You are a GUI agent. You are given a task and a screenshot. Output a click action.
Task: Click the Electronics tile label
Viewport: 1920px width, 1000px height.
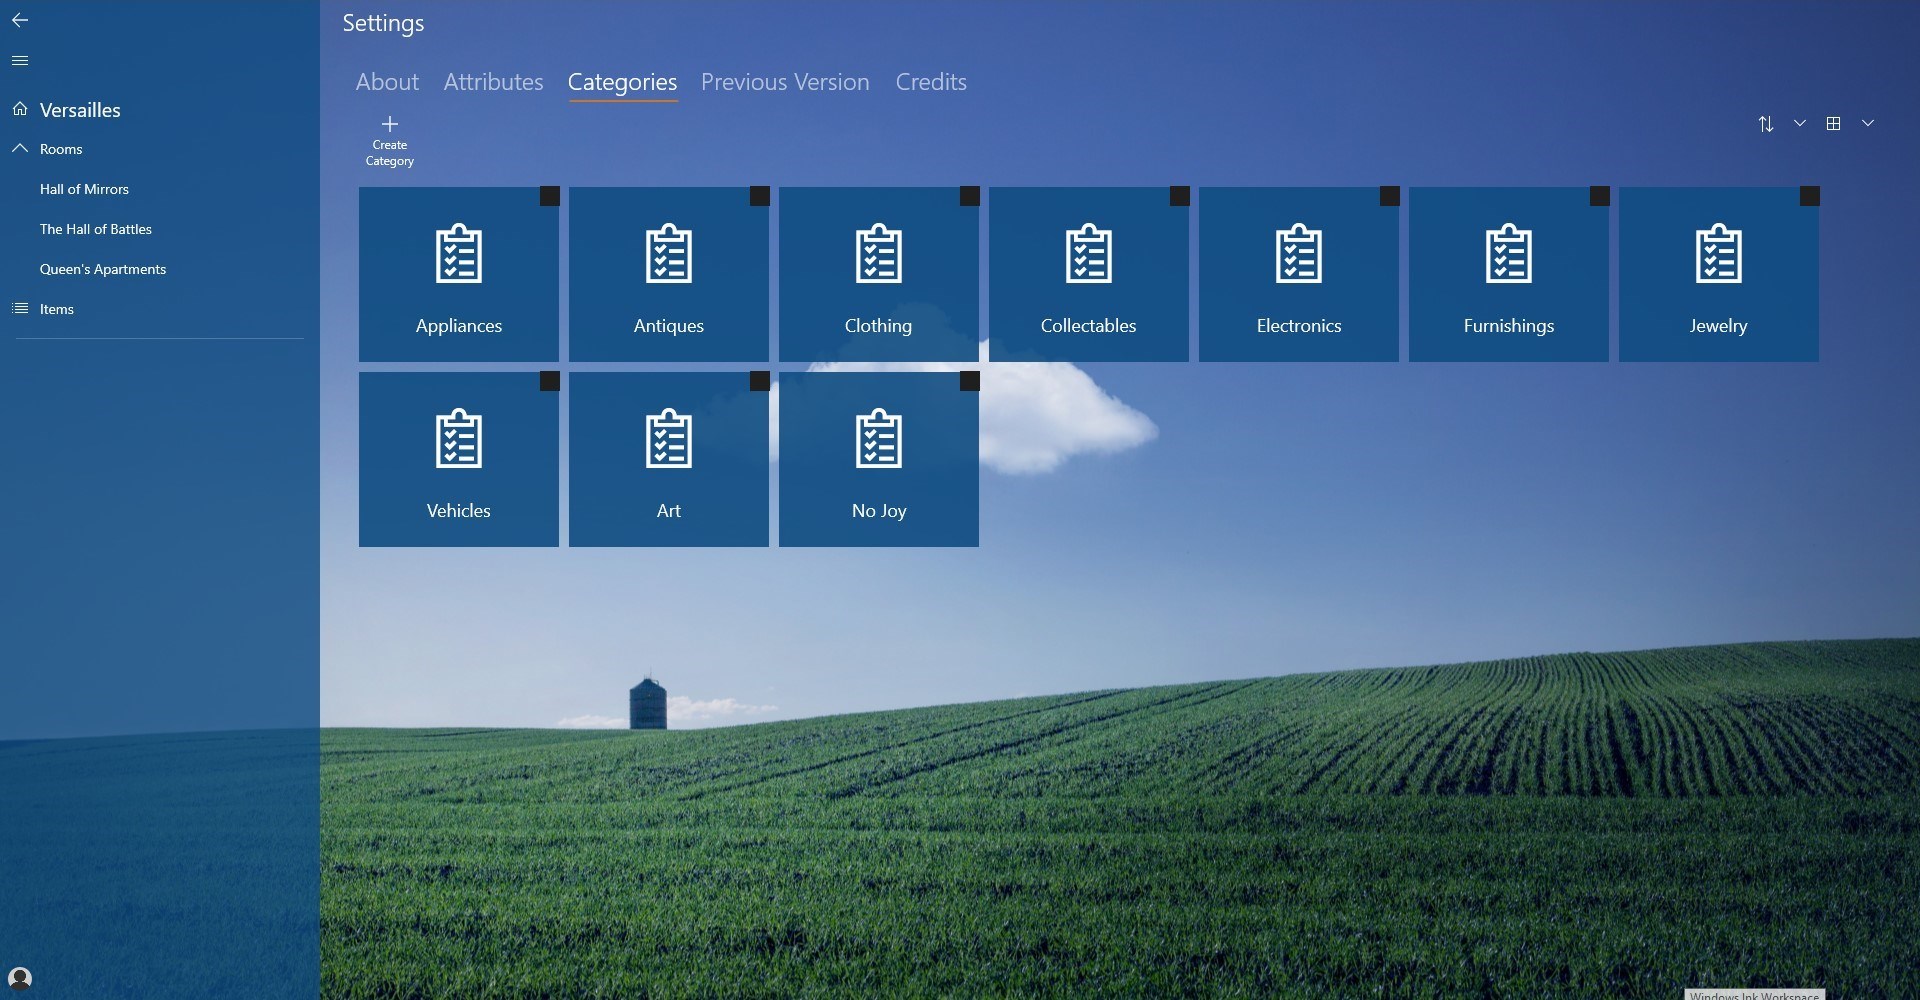[1299, 326]
